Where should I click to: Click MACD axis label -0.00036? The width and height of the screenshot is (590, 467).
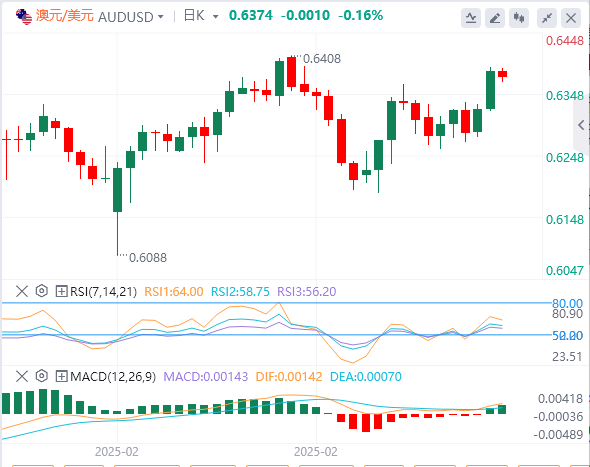tap(558, 417)
